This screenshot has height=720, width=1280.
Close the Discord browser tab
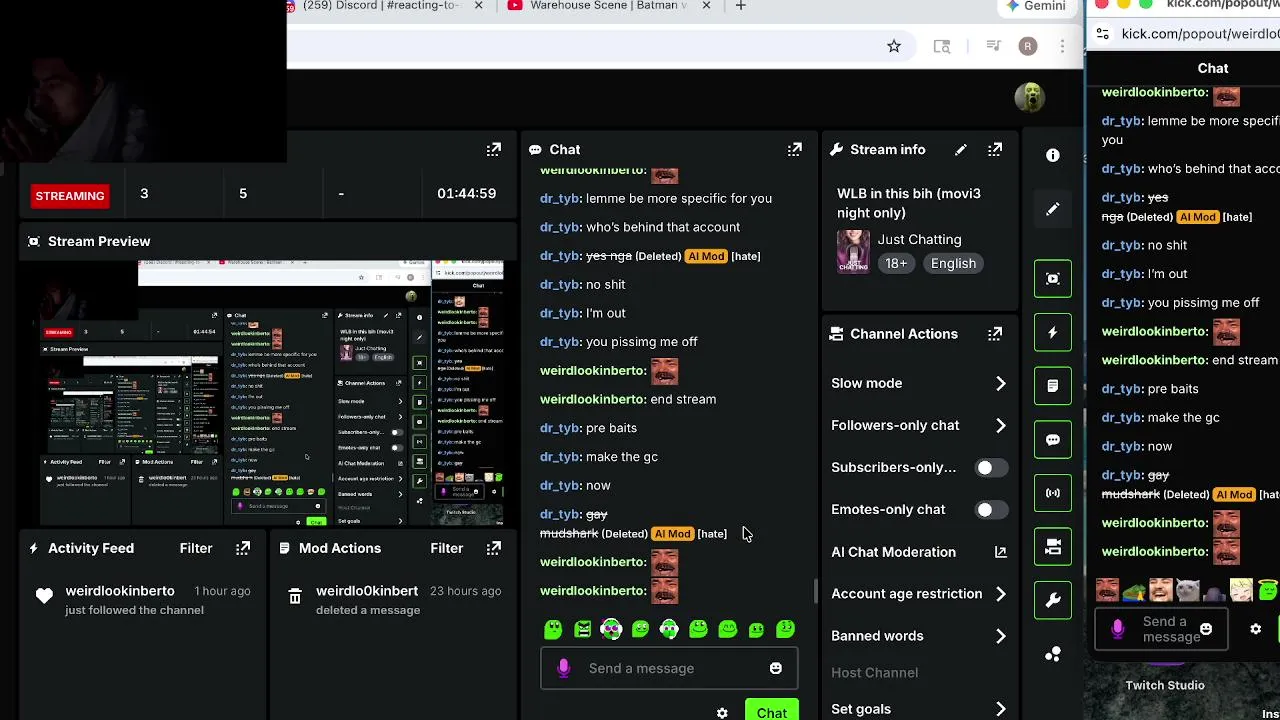(x=478, y=6)
